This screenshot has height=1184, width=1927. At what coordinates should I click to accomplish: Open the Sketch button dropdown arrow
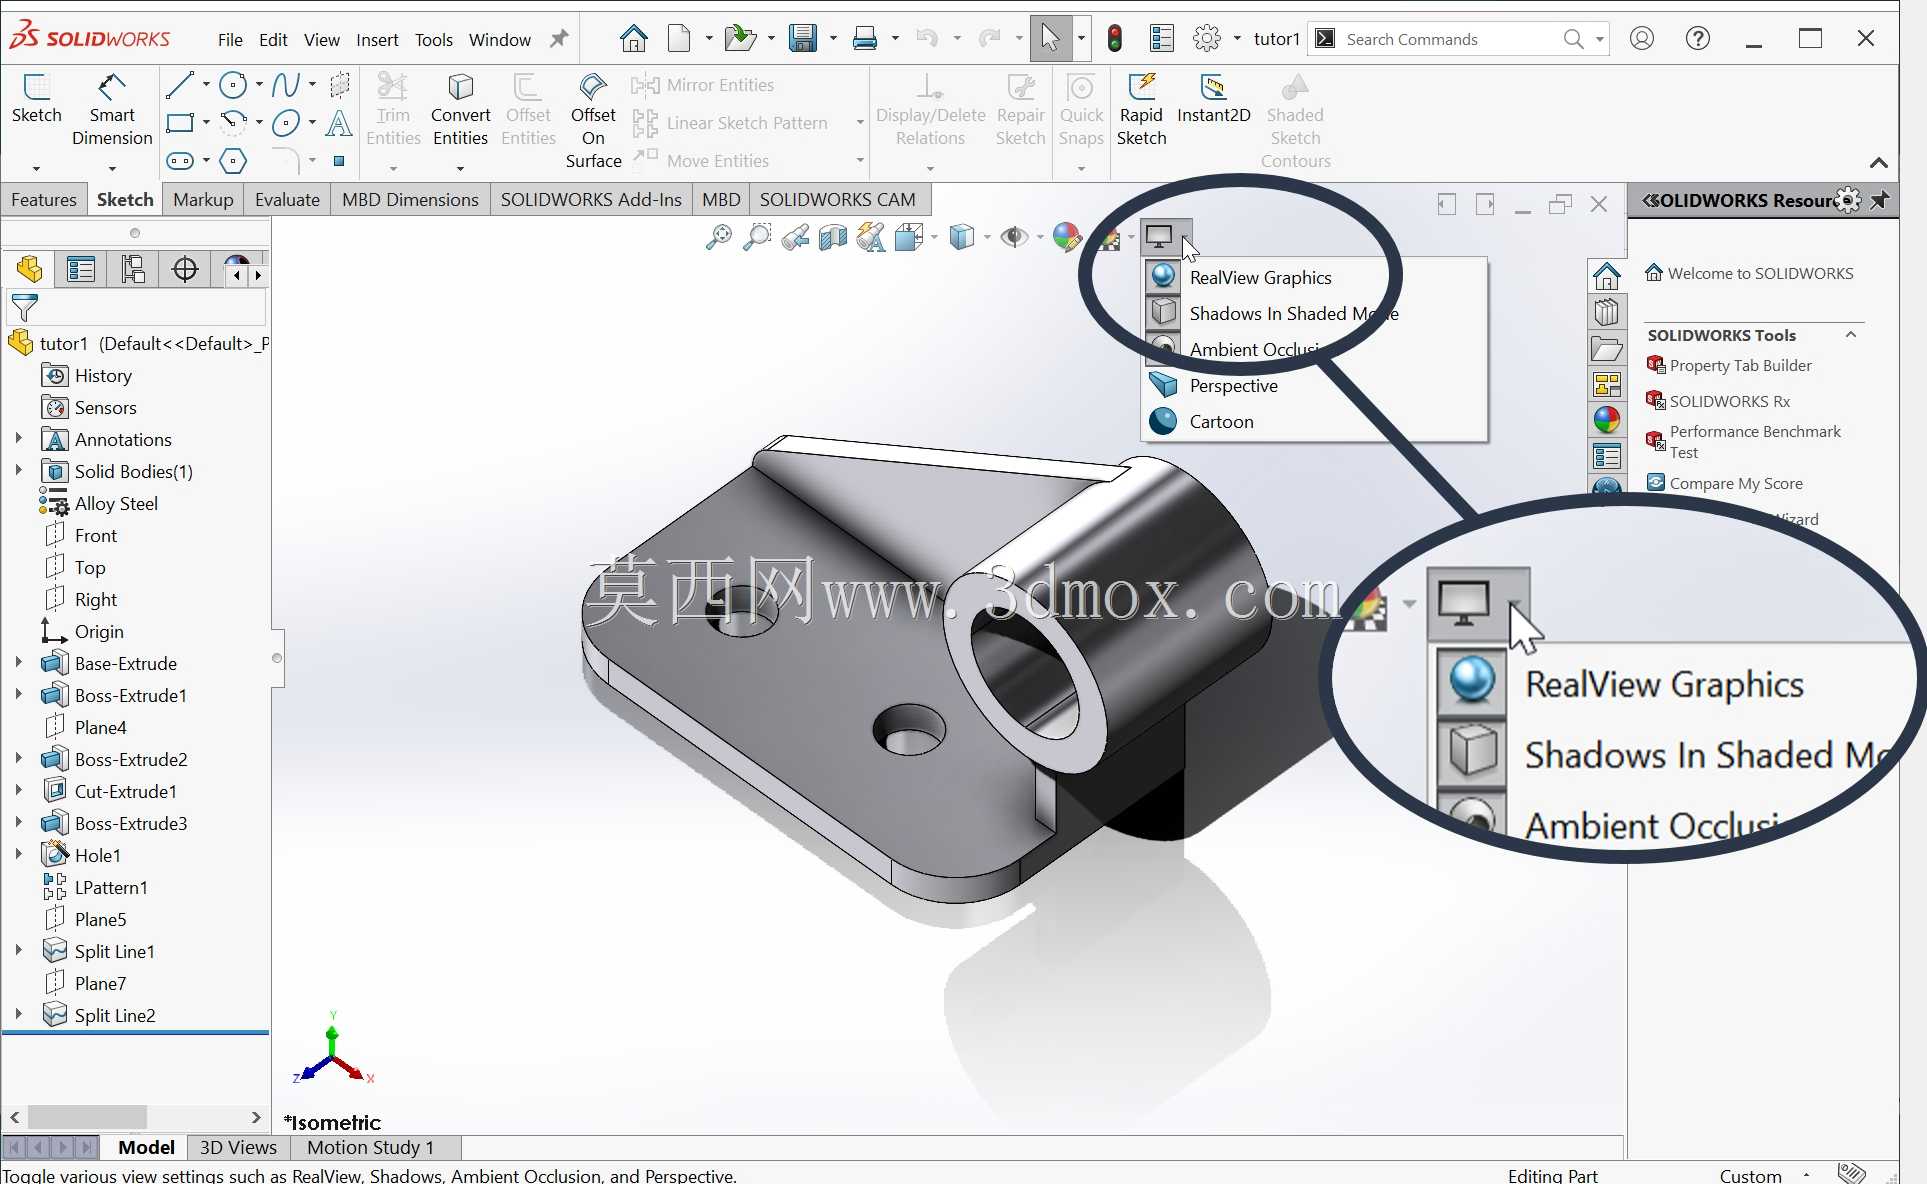point(36,168)
